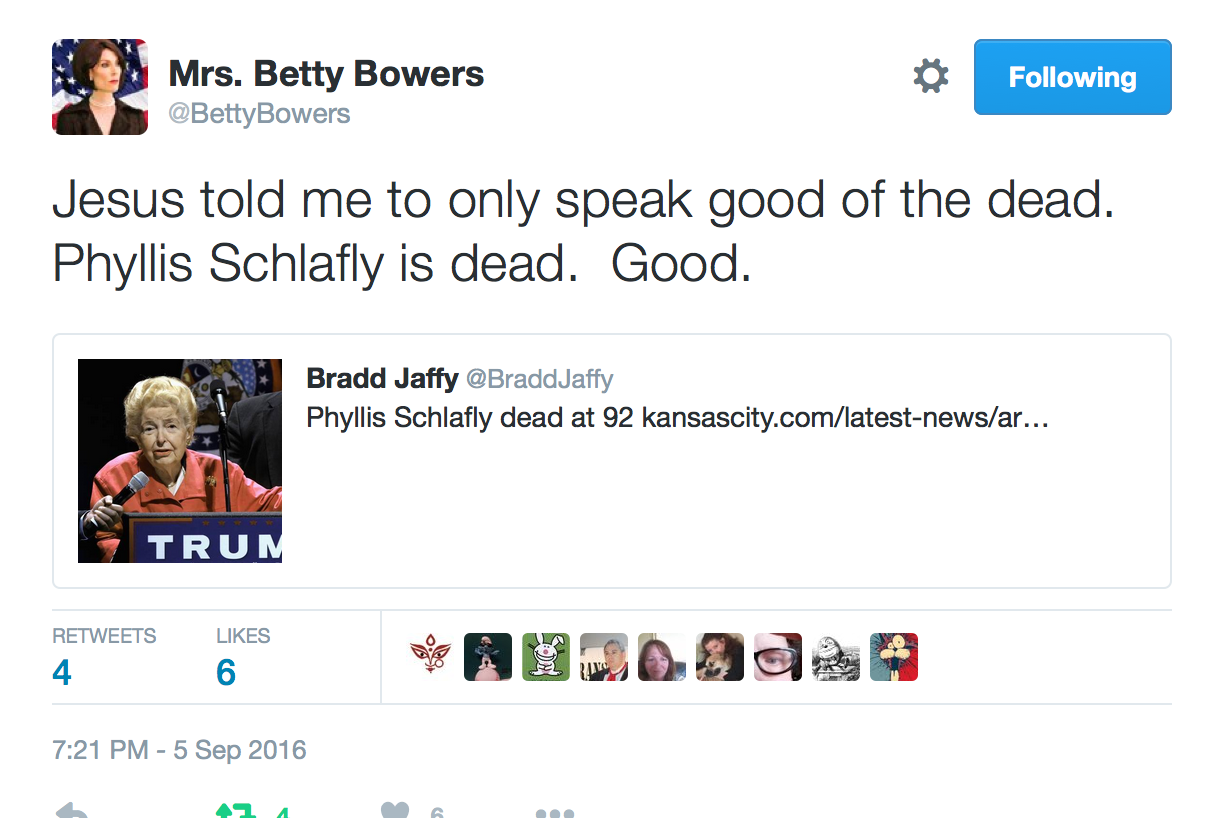Click the 7:21 PM - 5 Sep 2016 timestamp

pyautogui.click(x=179, y=750)
